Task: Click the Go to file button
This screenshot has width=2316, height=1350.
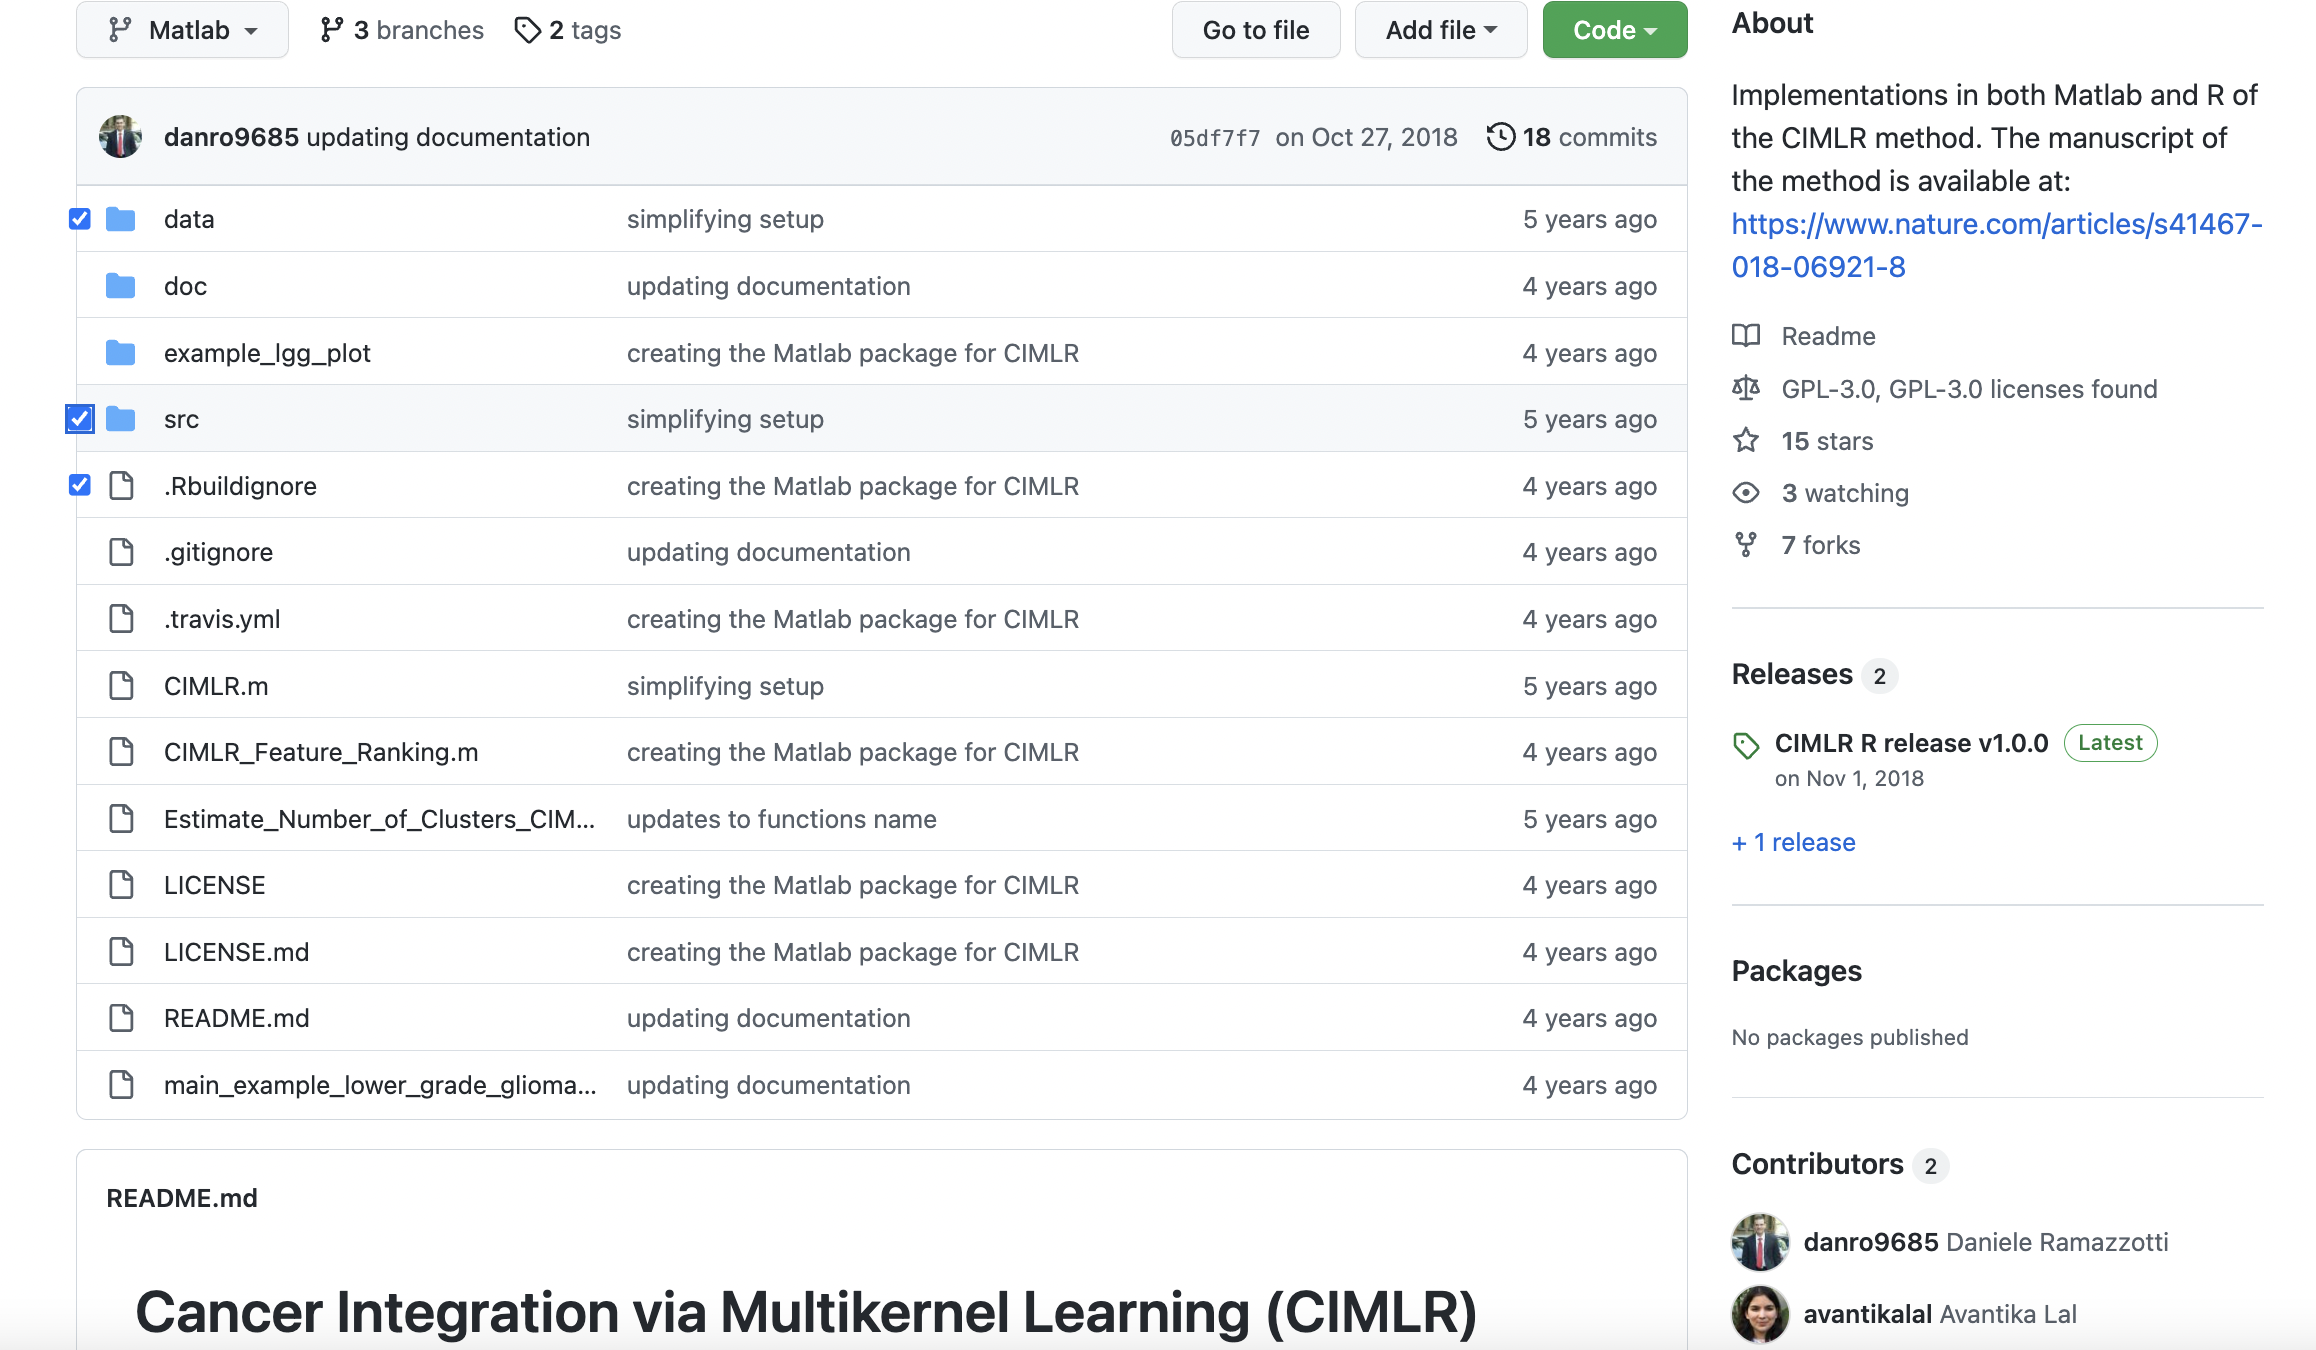Action: coord(1255,30)
